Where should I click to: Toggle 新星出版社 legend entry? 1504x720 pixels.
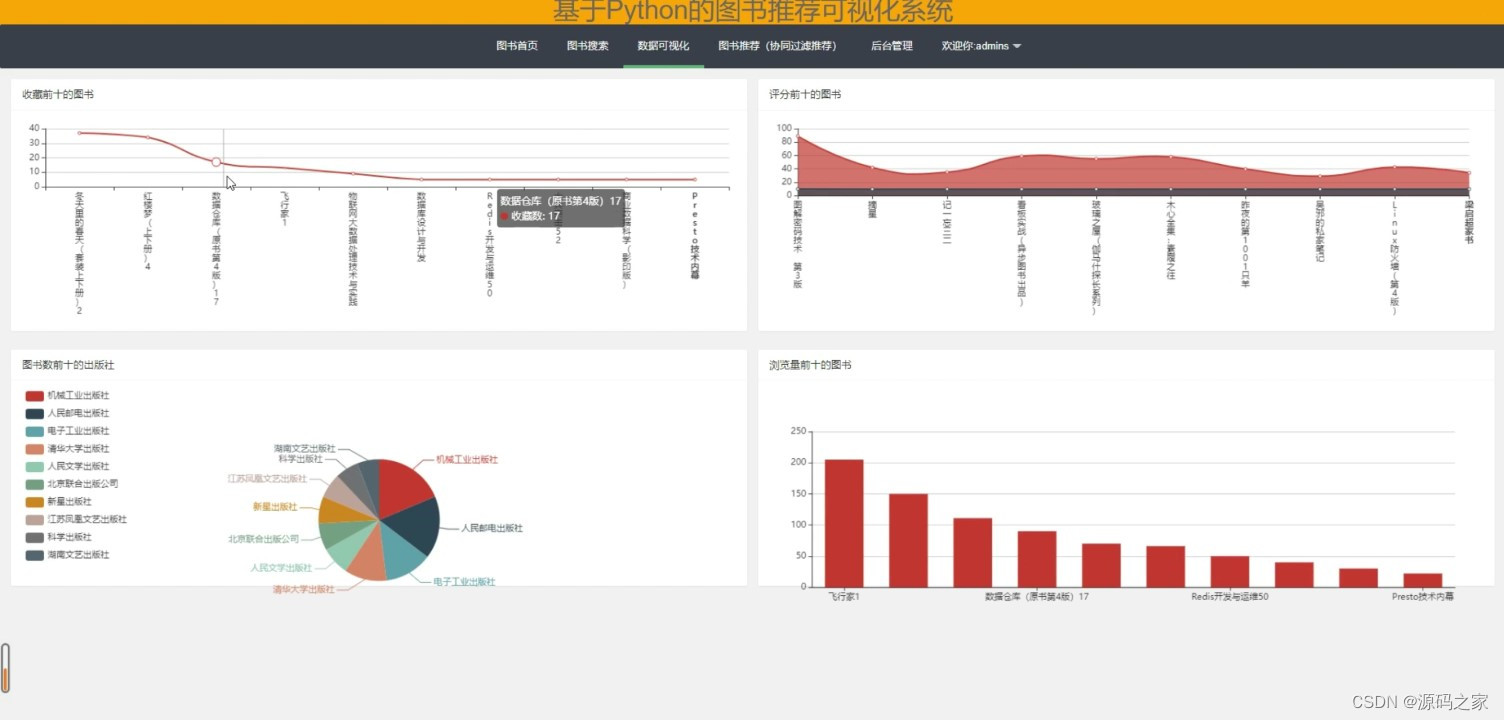[59, 502]
